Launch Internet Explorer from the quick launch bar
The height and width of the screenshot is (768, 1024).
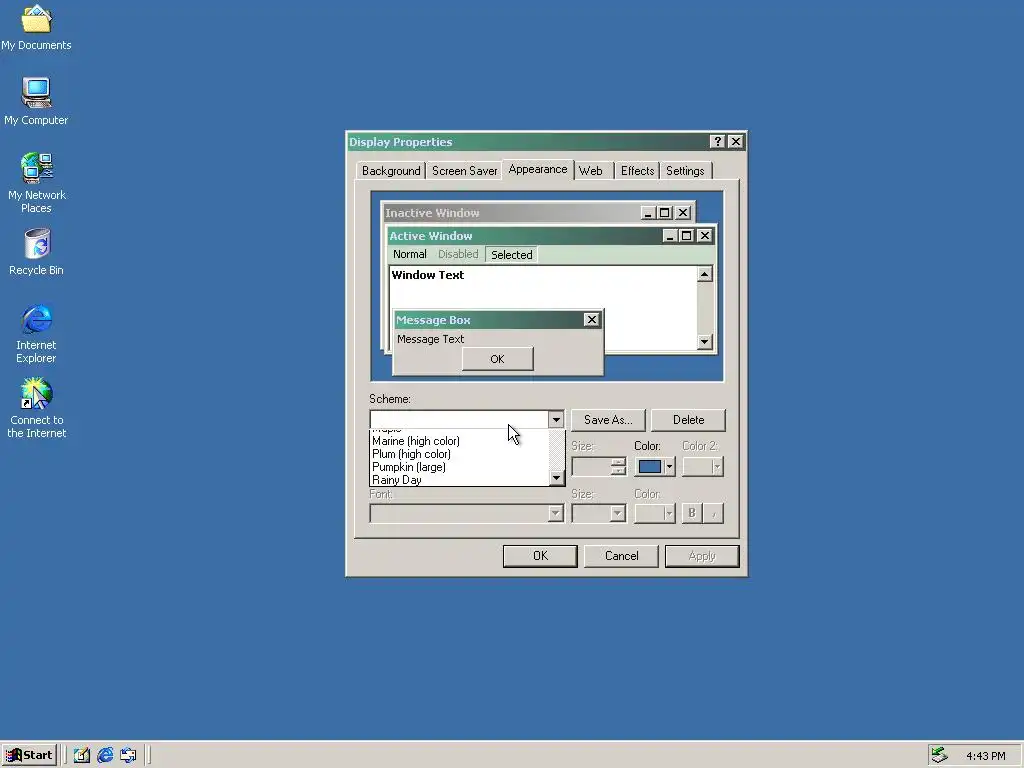[105, 755]
